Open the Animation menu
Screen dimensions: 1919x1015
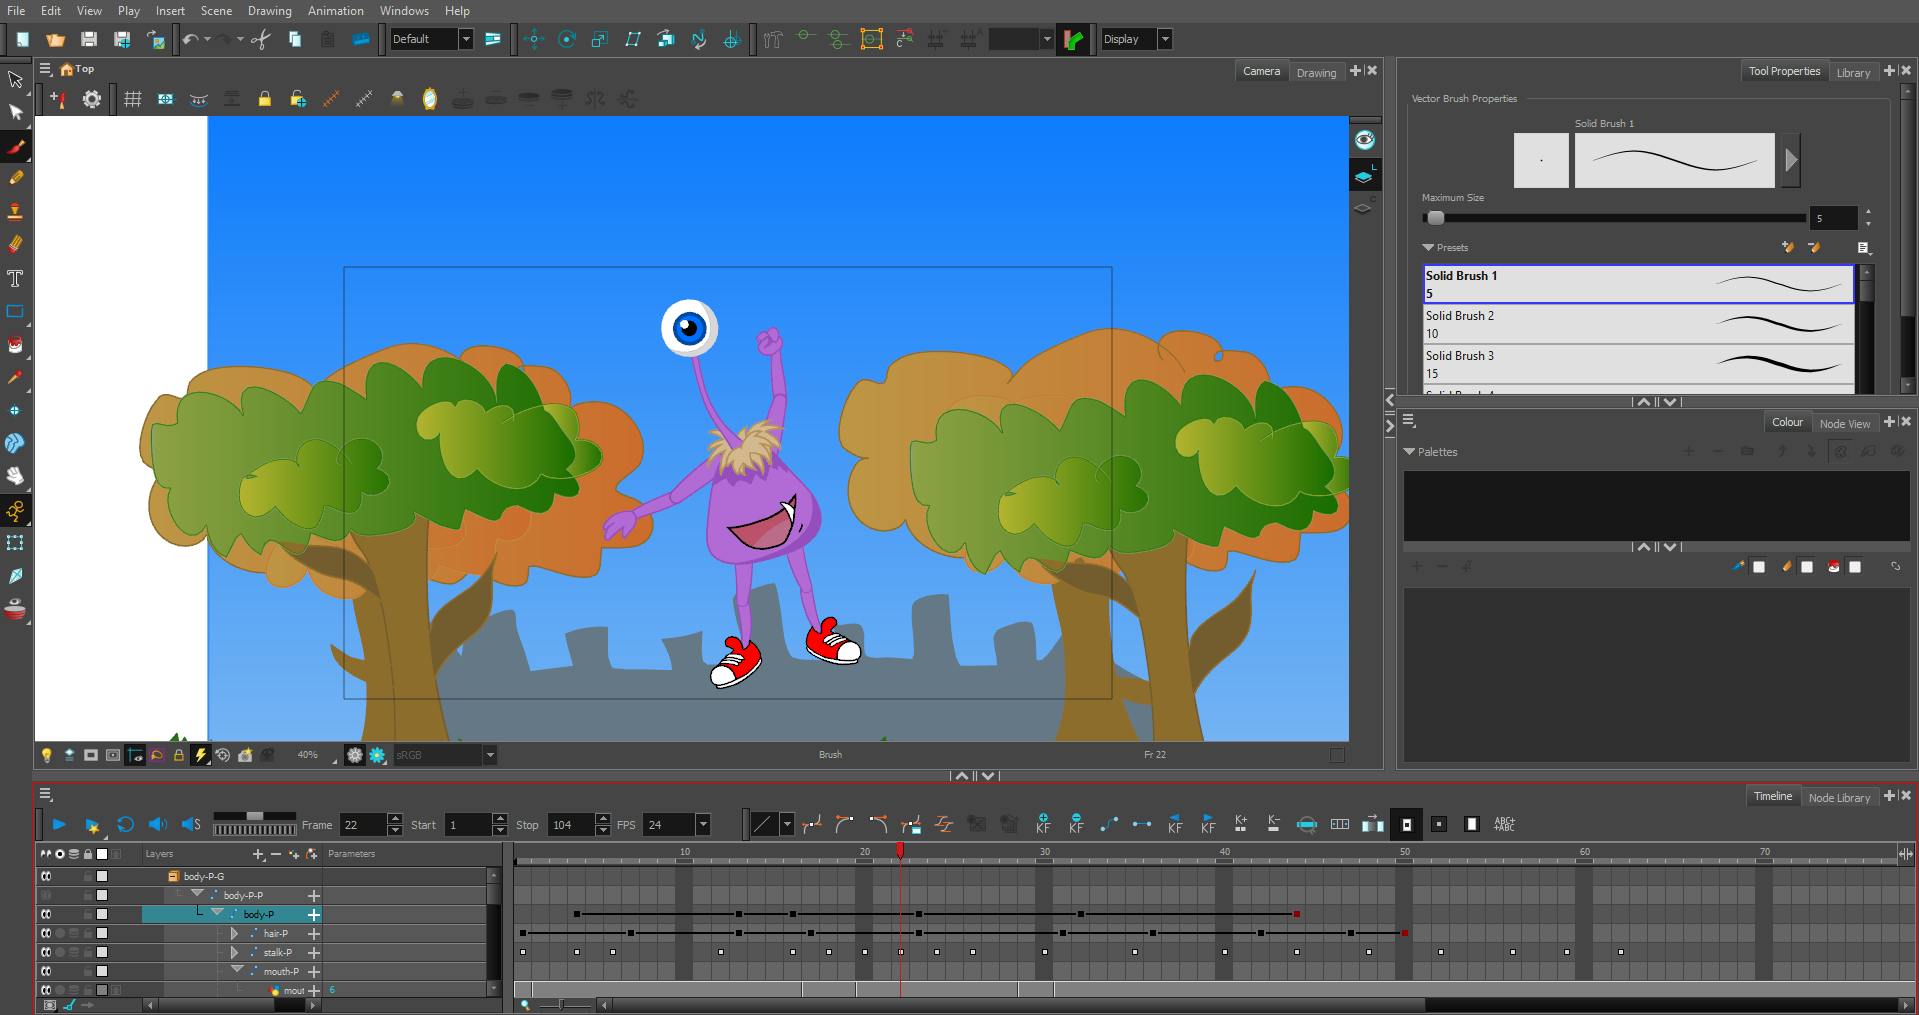click(x=335, y=10)
